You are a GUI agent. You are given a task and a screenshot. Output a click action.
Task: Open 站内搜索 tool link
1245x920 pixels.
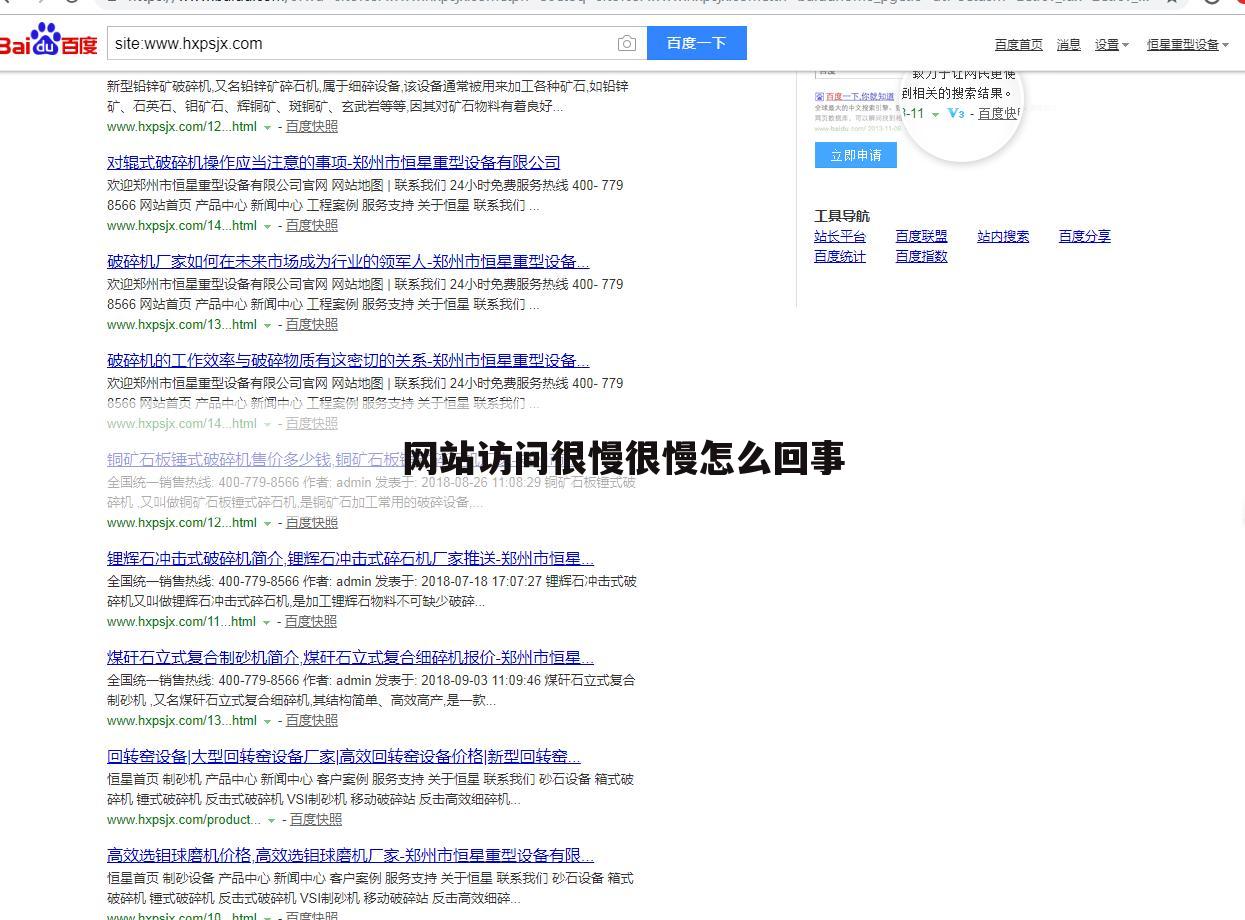[1003, 236]
